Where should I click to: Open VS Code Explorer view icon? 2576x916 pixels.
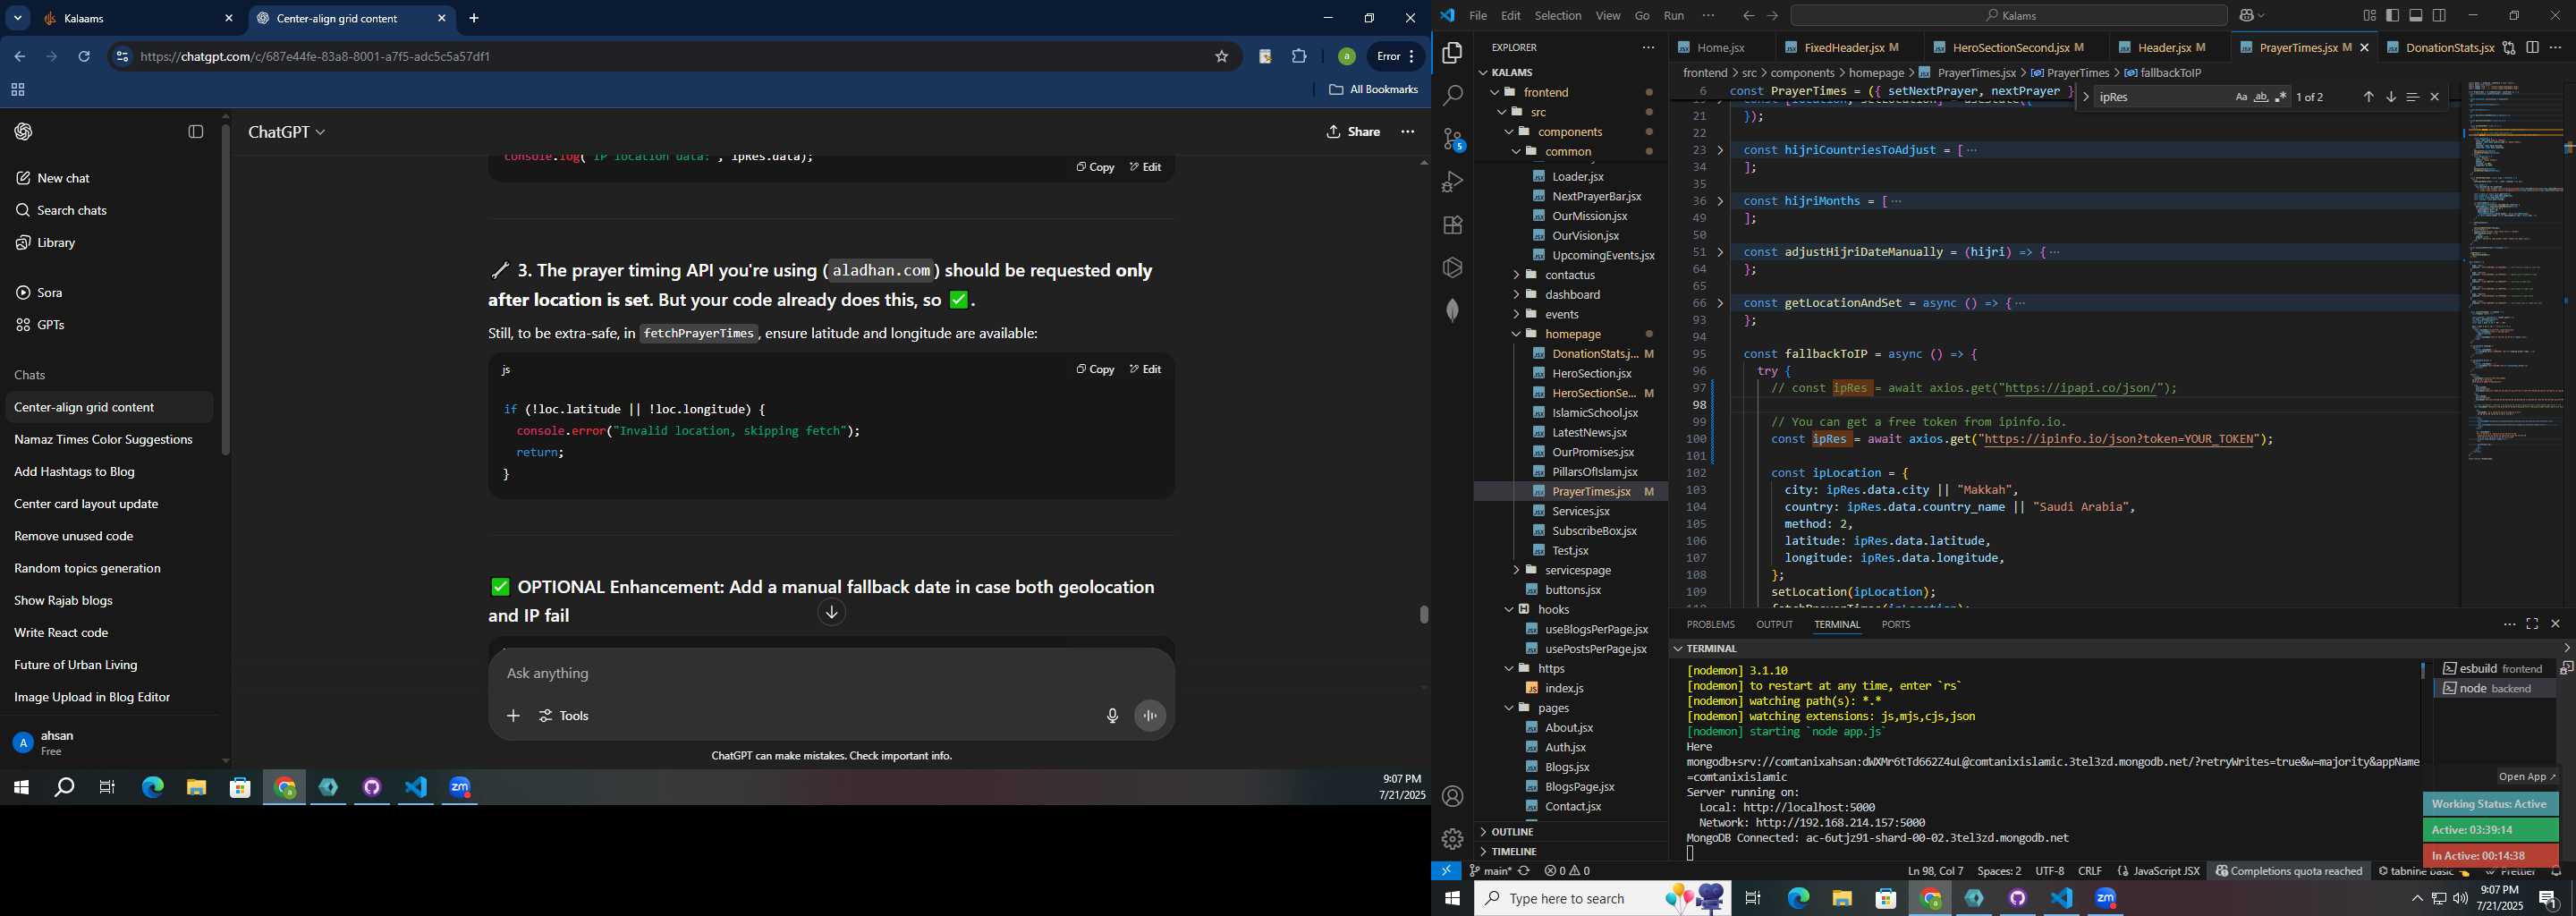(x=1453, y=53)
